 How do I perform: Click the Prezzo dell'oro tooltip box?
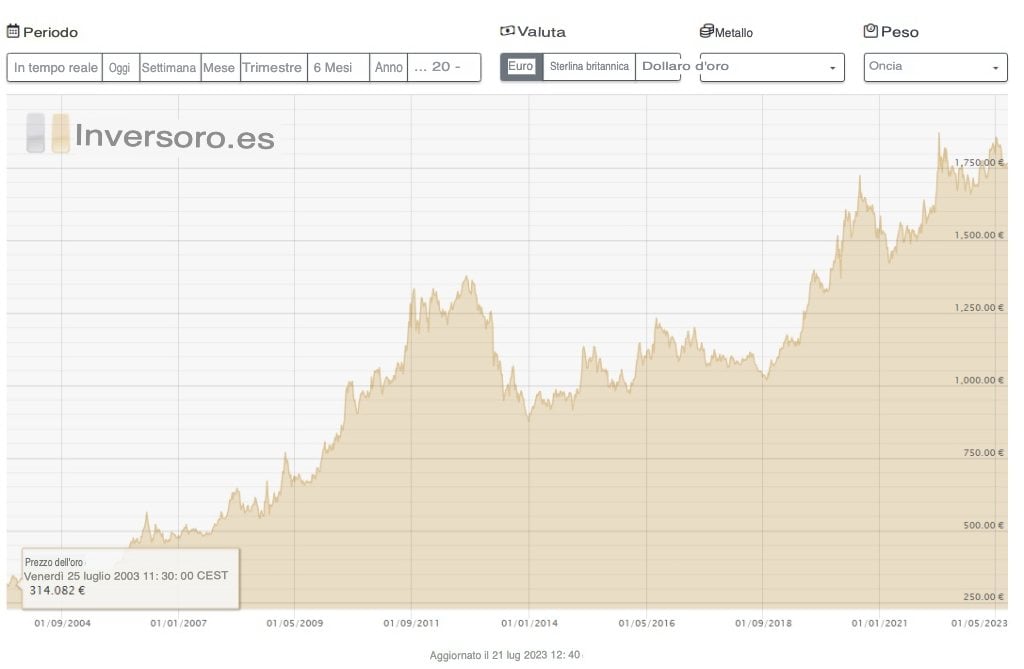pyautogui.click(x=130, y=578)
